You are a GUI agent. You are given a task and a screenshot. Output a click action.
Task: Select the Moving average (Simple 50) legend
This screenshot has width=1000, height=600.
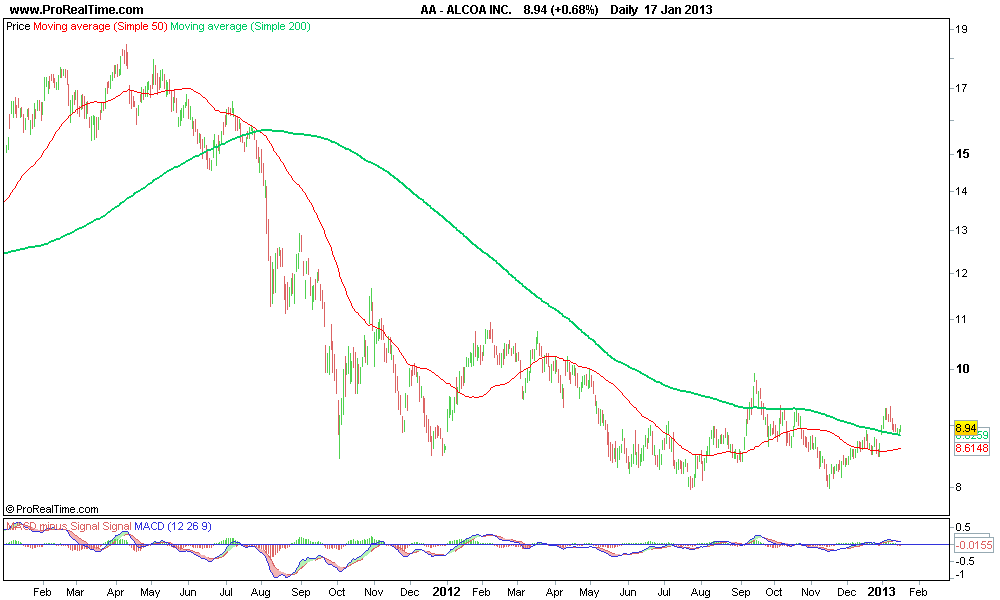[100, 27]
